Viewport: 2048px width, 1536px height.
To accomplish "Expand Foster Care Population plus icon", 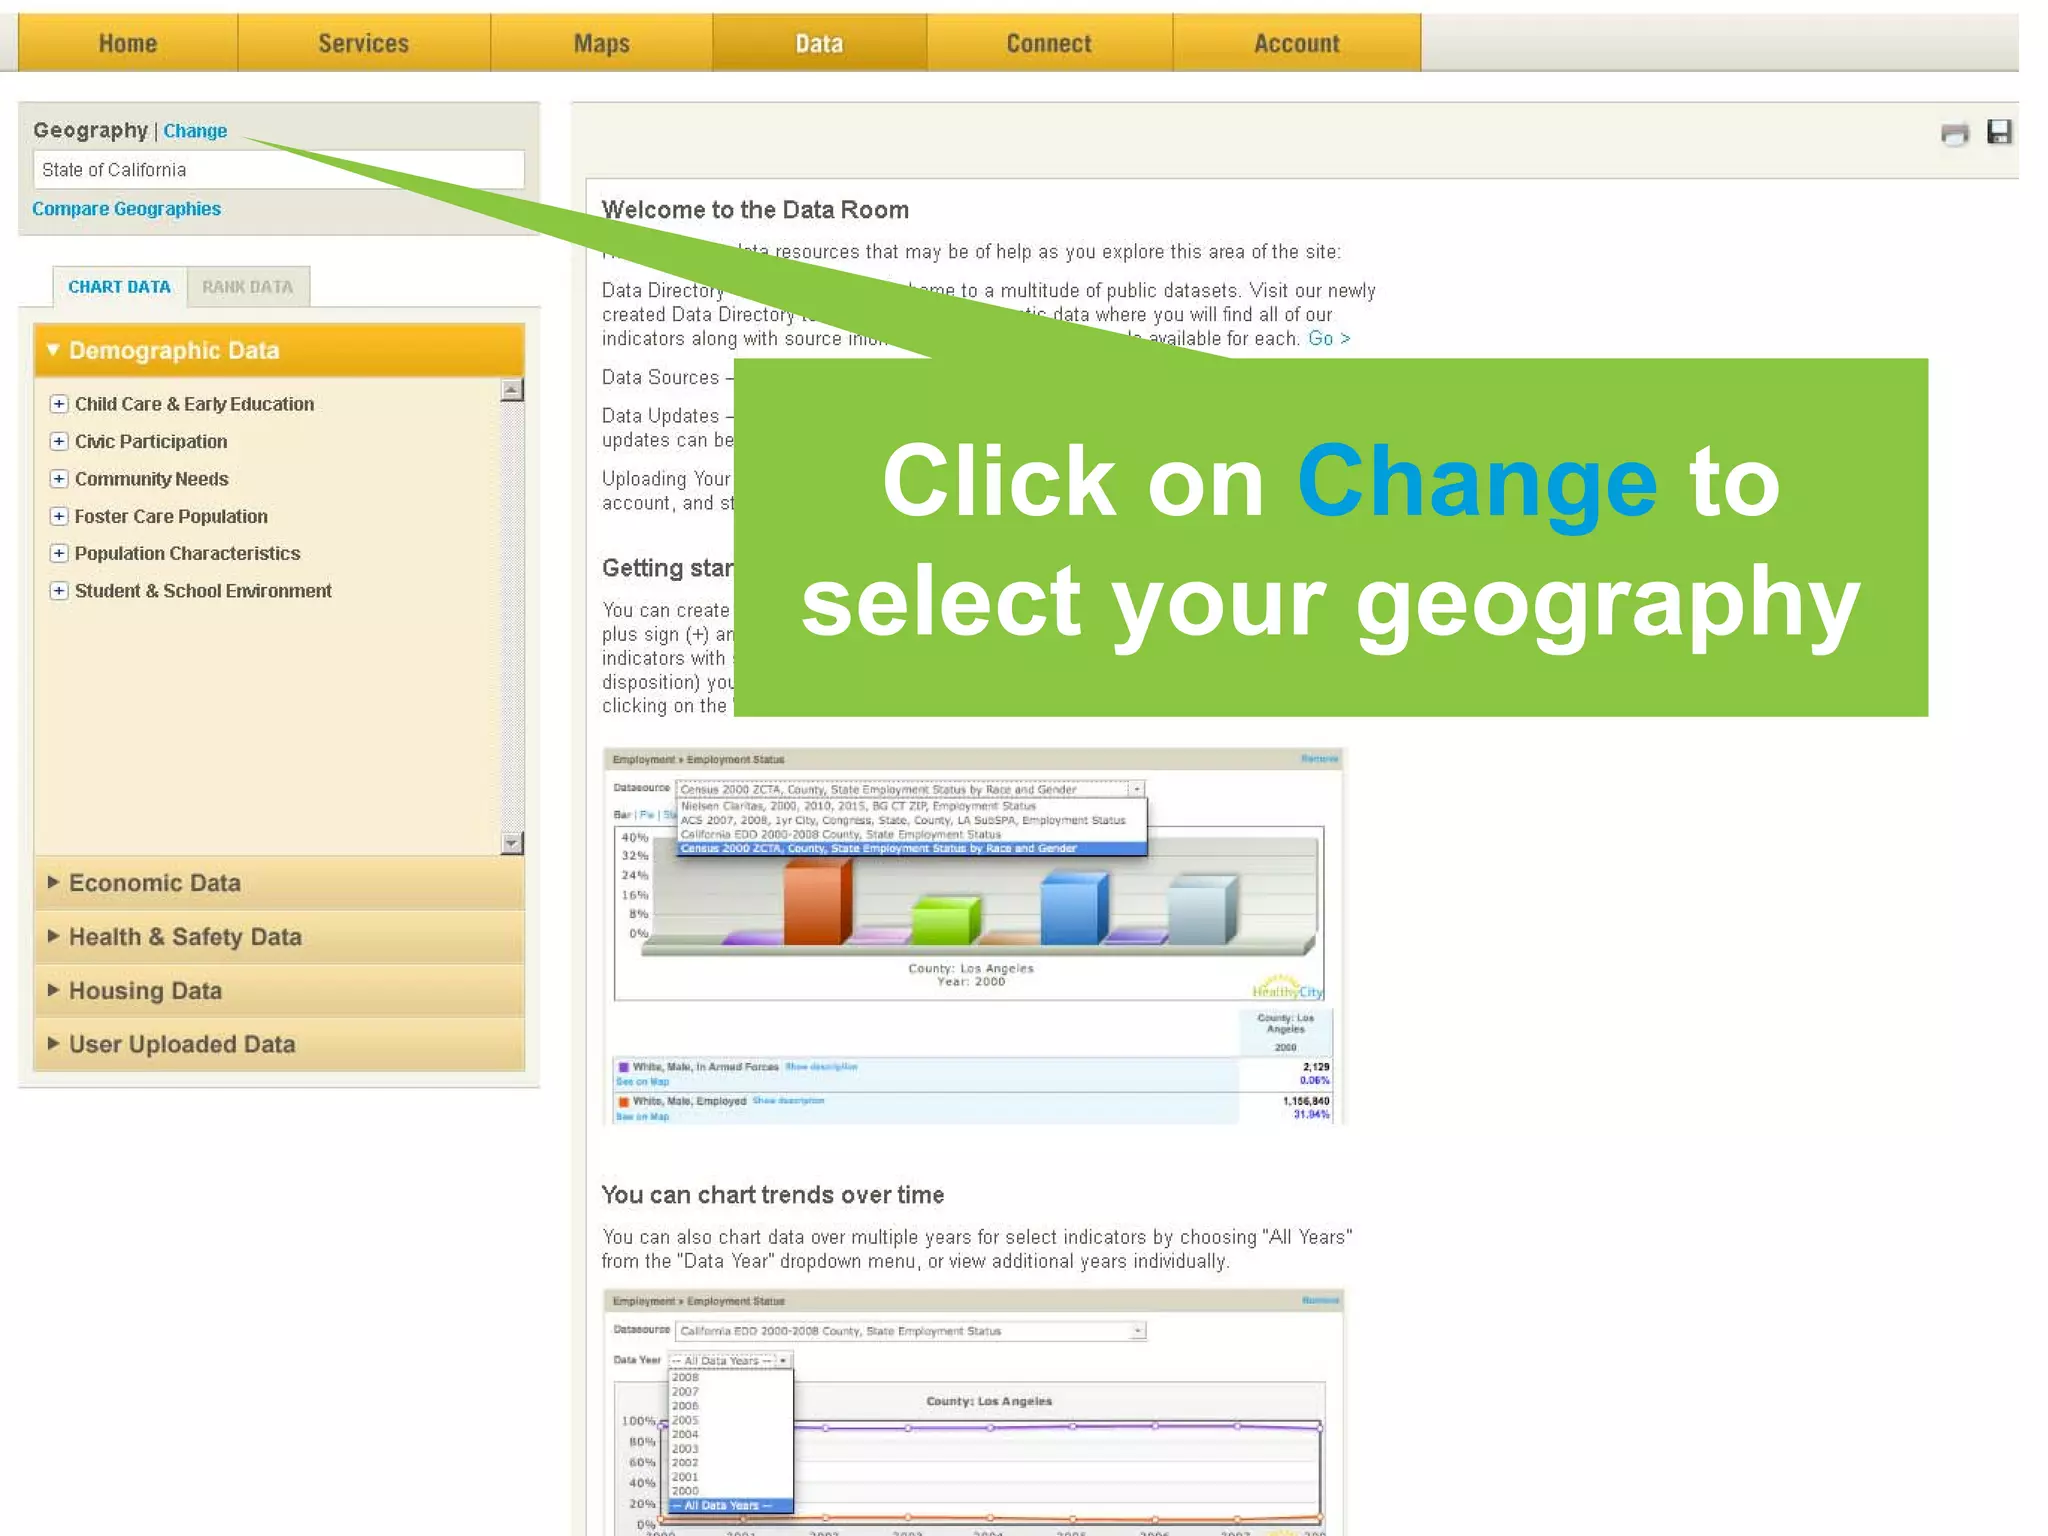I will [59, 516].
